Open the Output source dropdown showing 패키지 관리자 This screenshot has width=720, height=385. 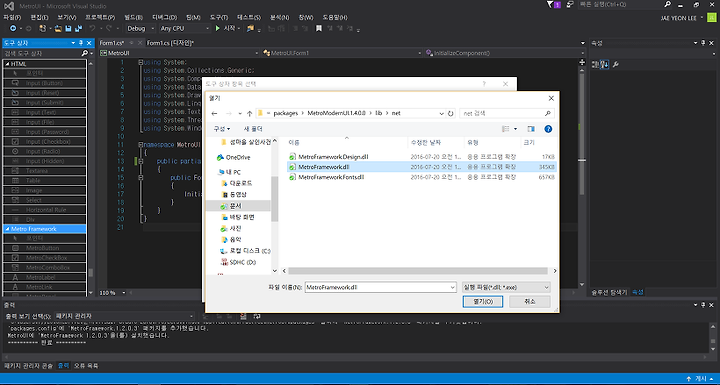tap(124, 316)
